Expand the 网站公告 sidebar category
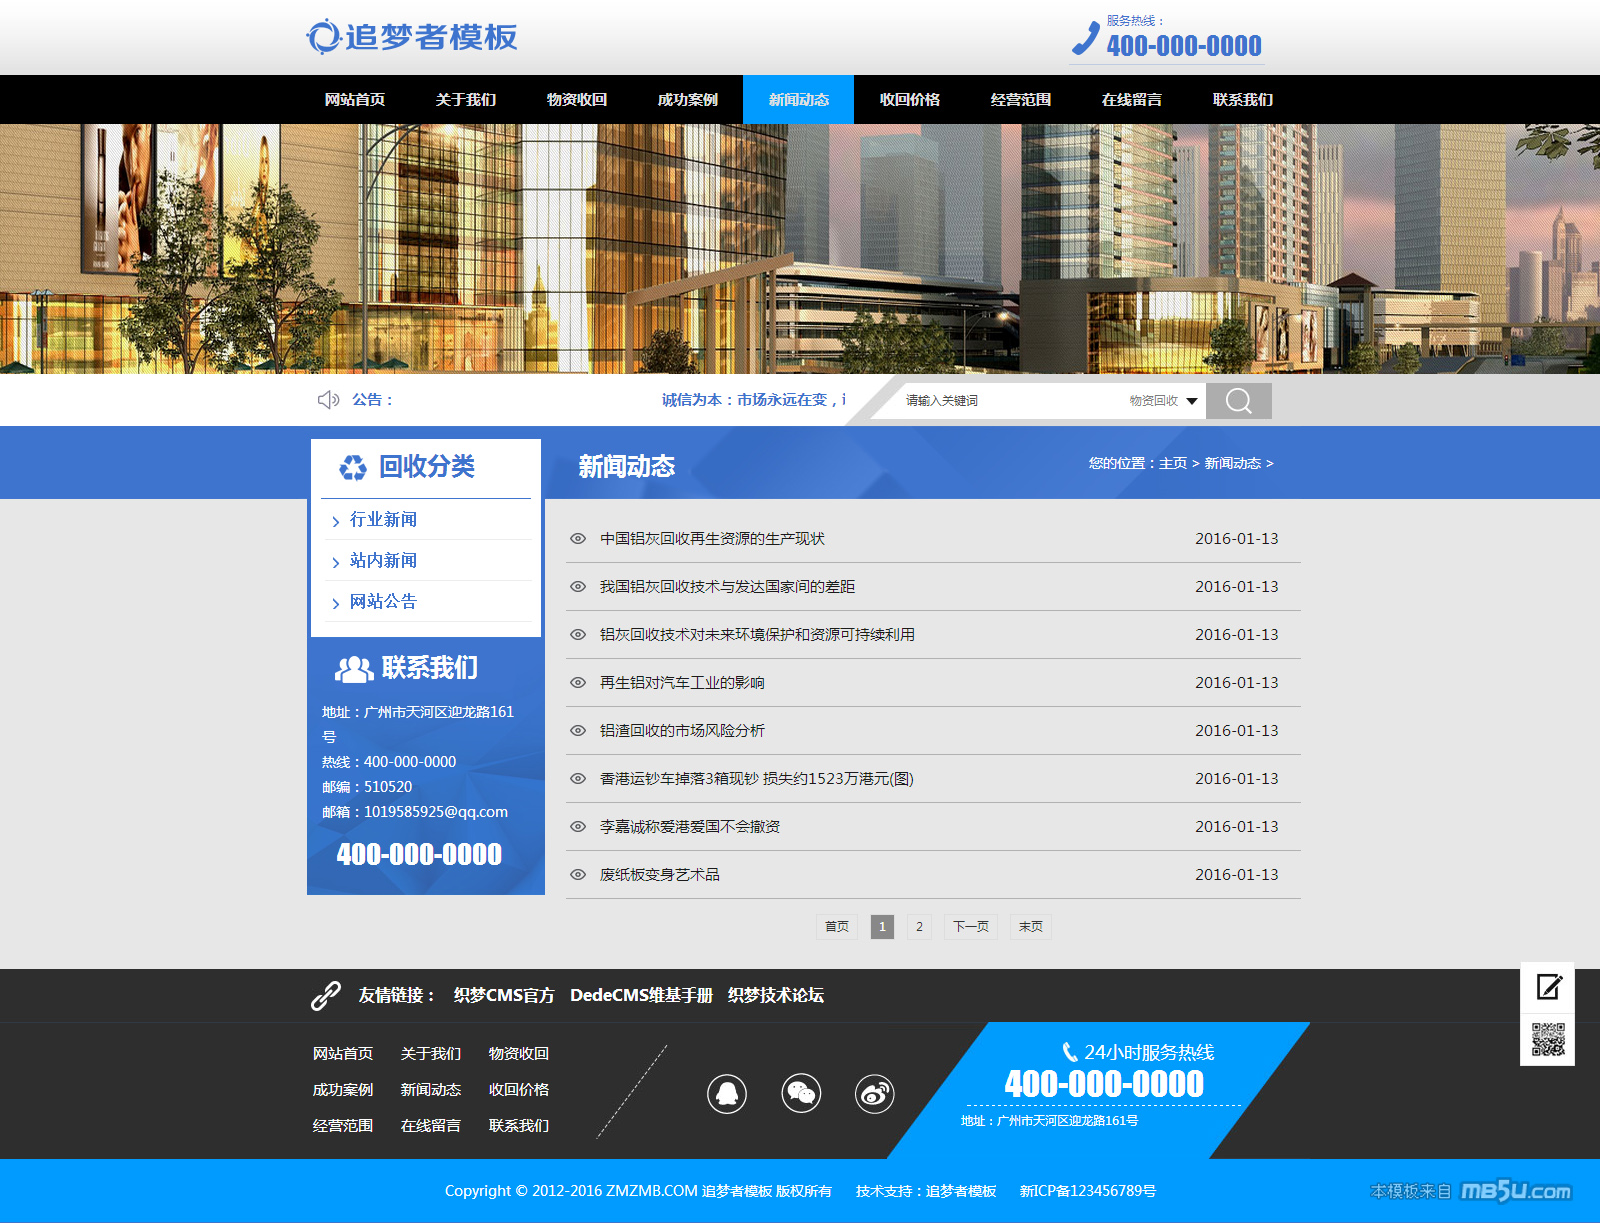This screenshot has width=1600, height=1223. (383, 602)
